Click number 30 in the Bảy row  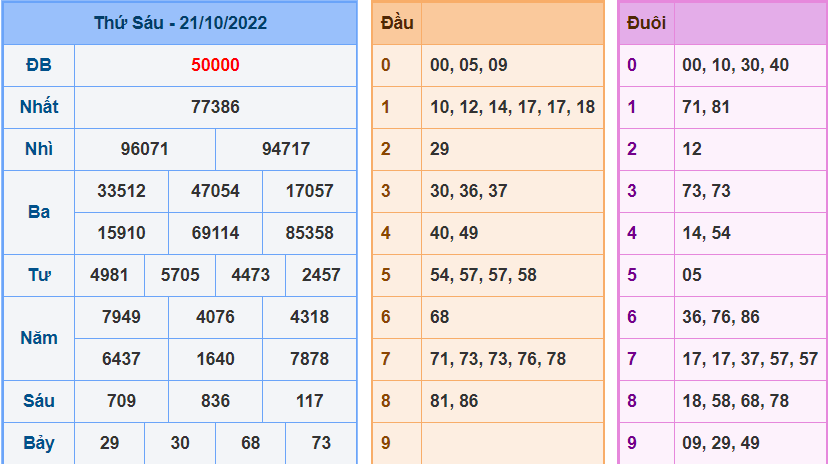[180, 443]
